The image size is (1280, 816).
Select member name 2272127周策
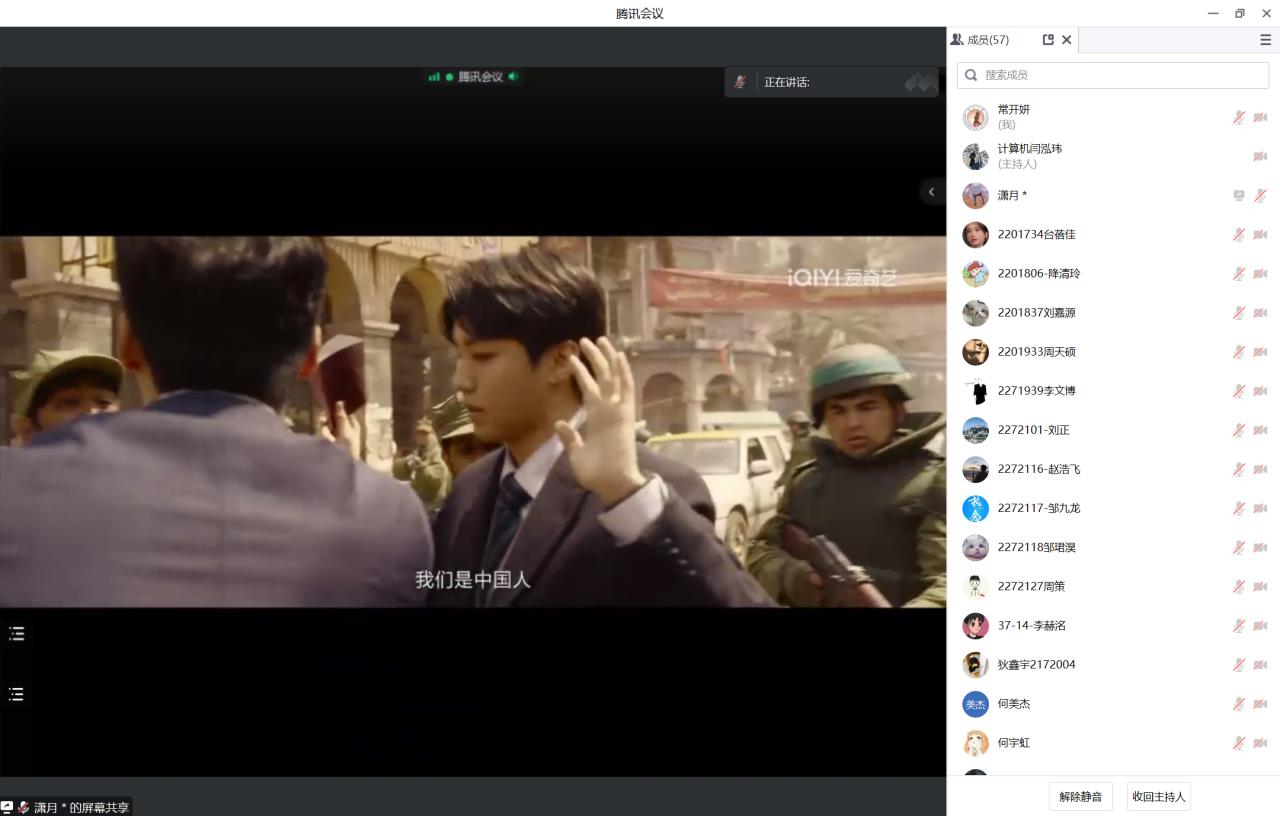point(1031,587)
